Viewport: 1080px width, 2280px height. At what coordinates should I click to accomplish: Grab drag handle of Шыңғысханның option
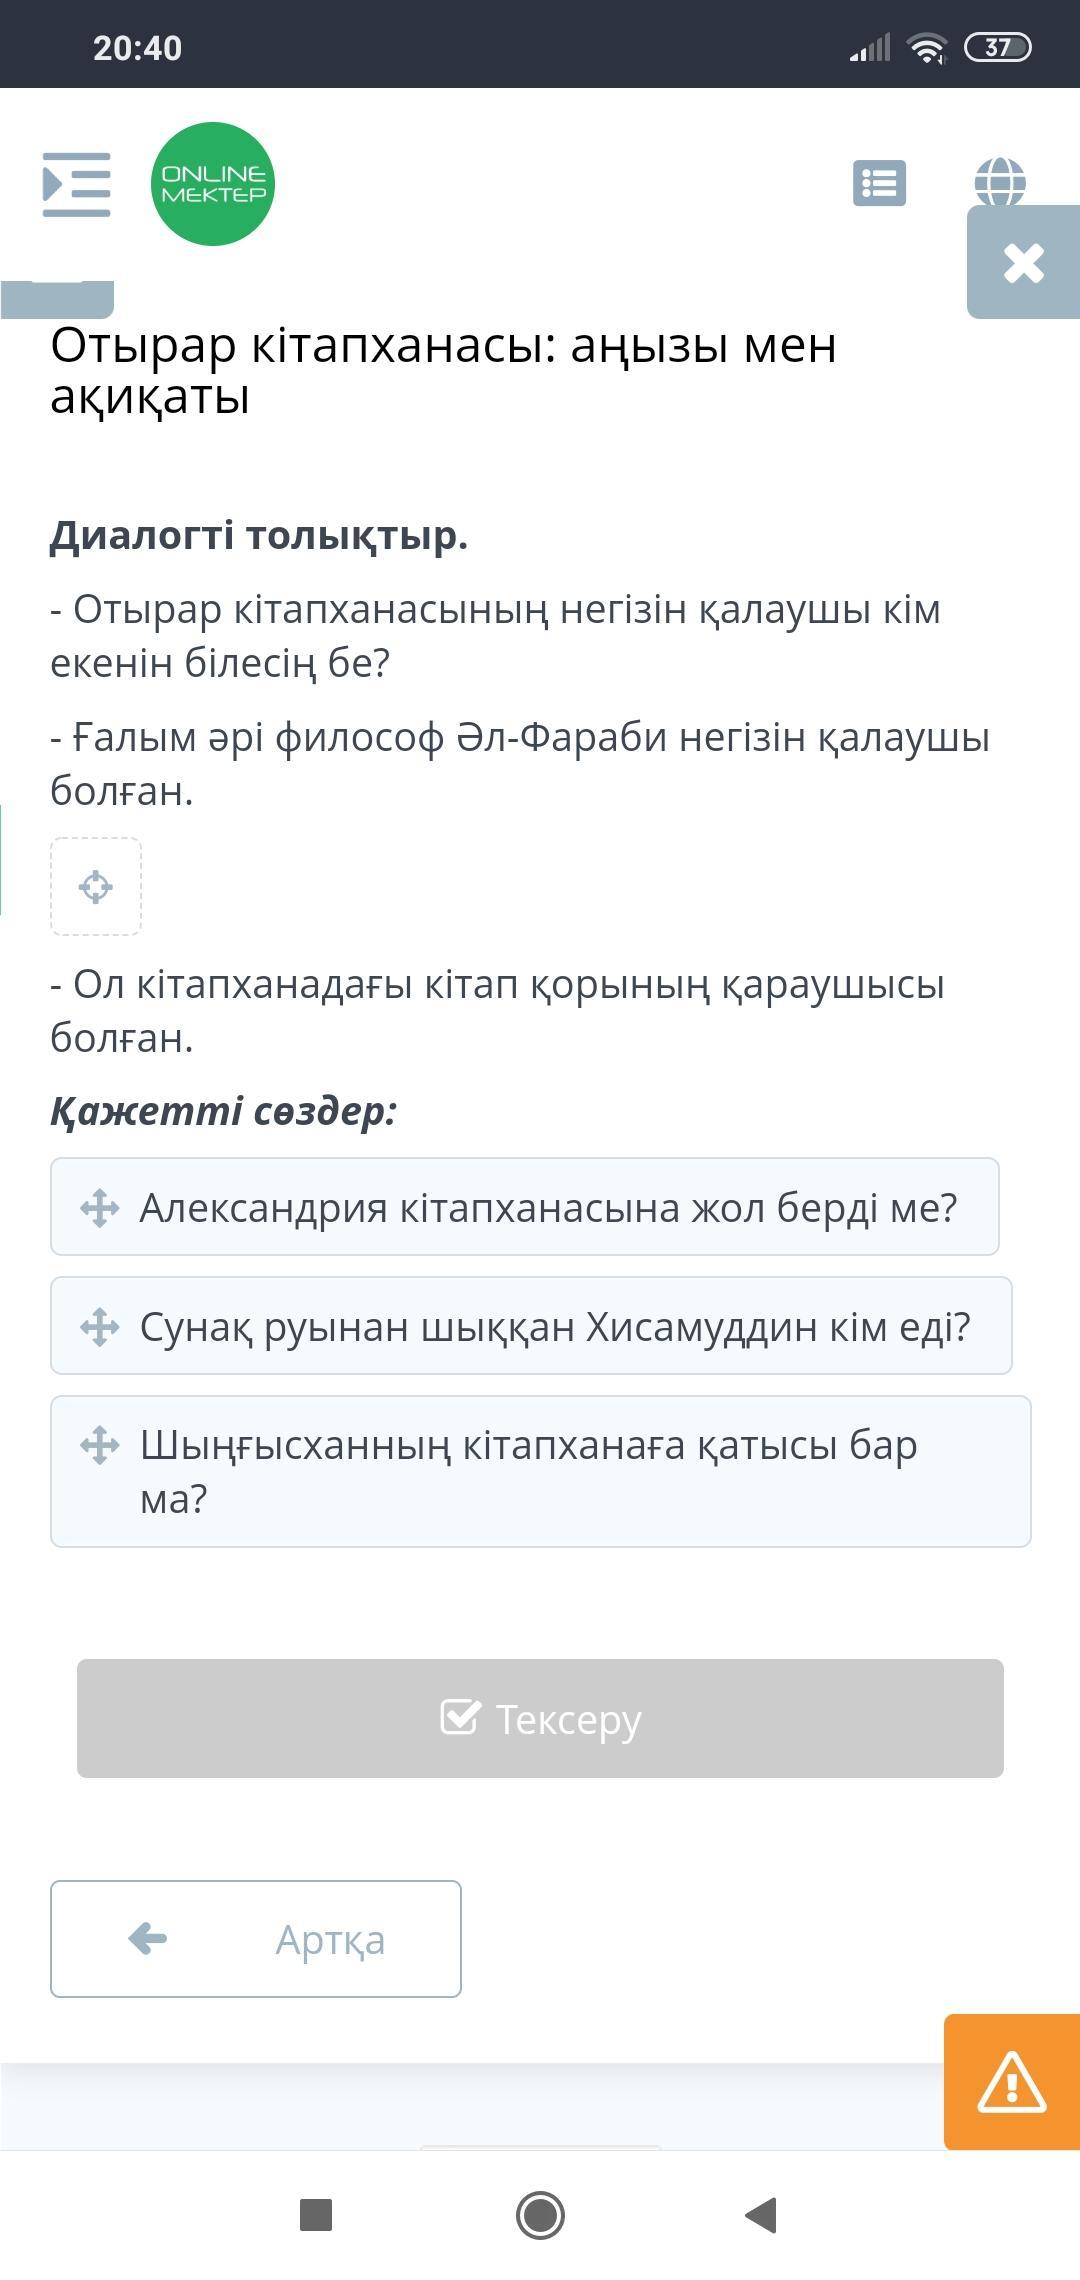100,1446
